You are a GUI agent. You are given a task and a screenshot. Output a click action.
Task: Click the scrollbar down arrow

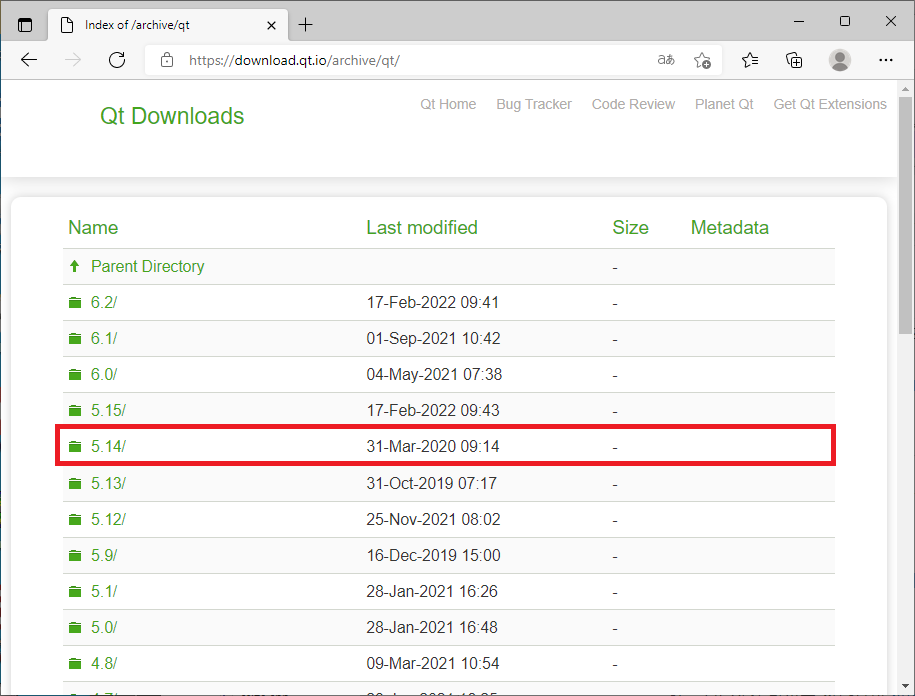coord(905,686)
